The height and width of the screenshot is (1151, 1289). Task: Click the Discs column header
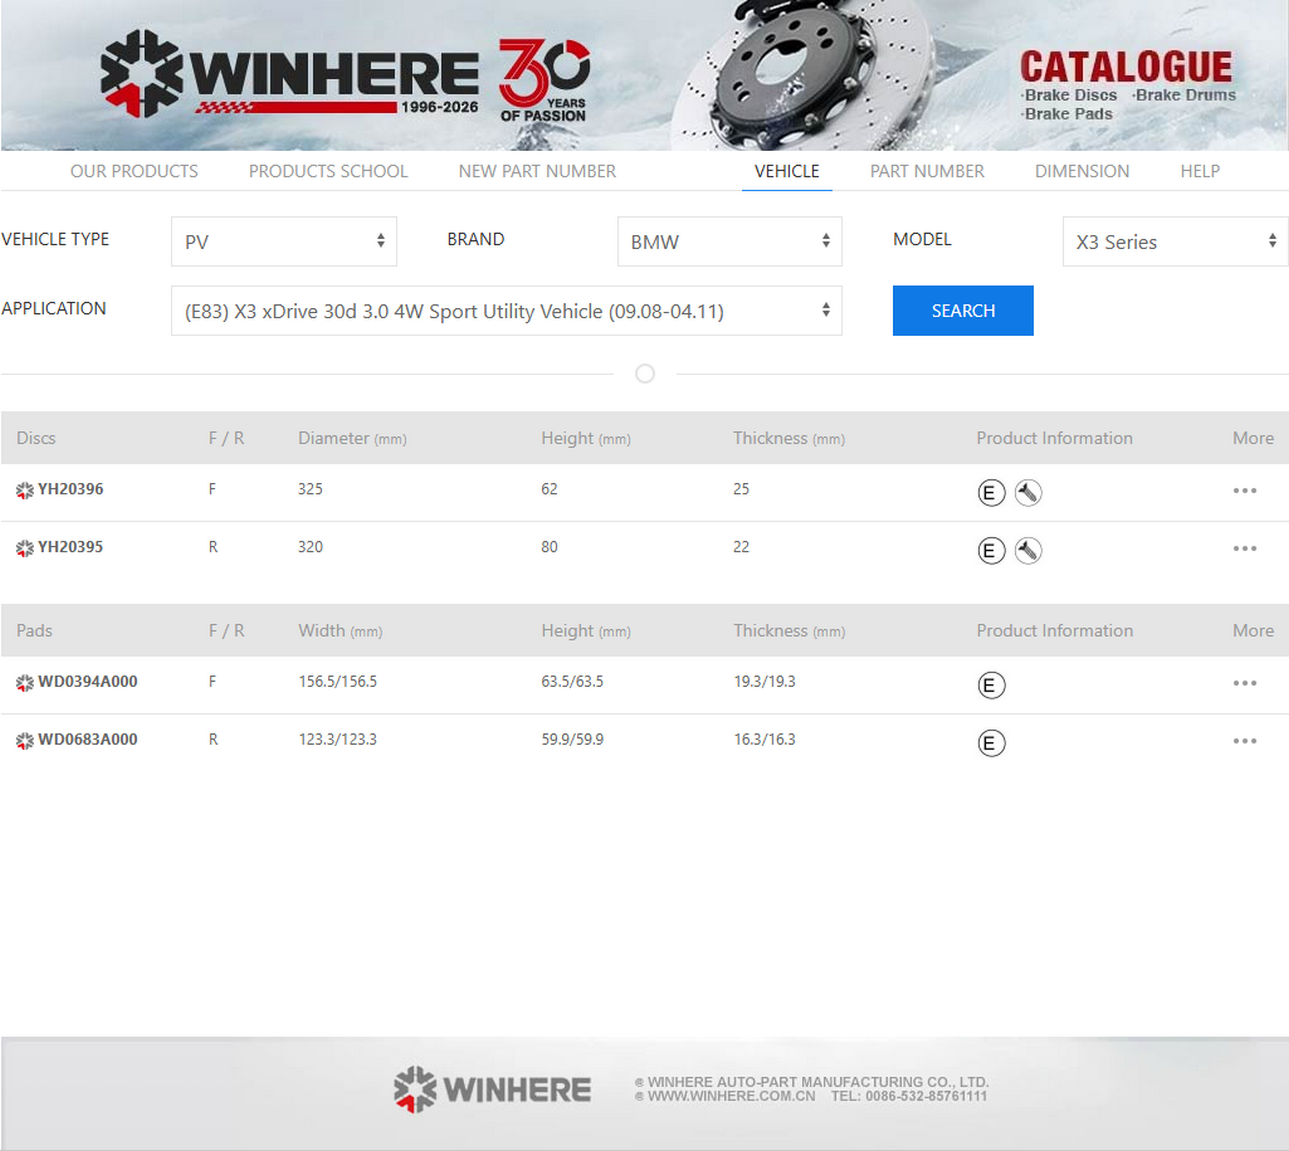tap(36, 438)
